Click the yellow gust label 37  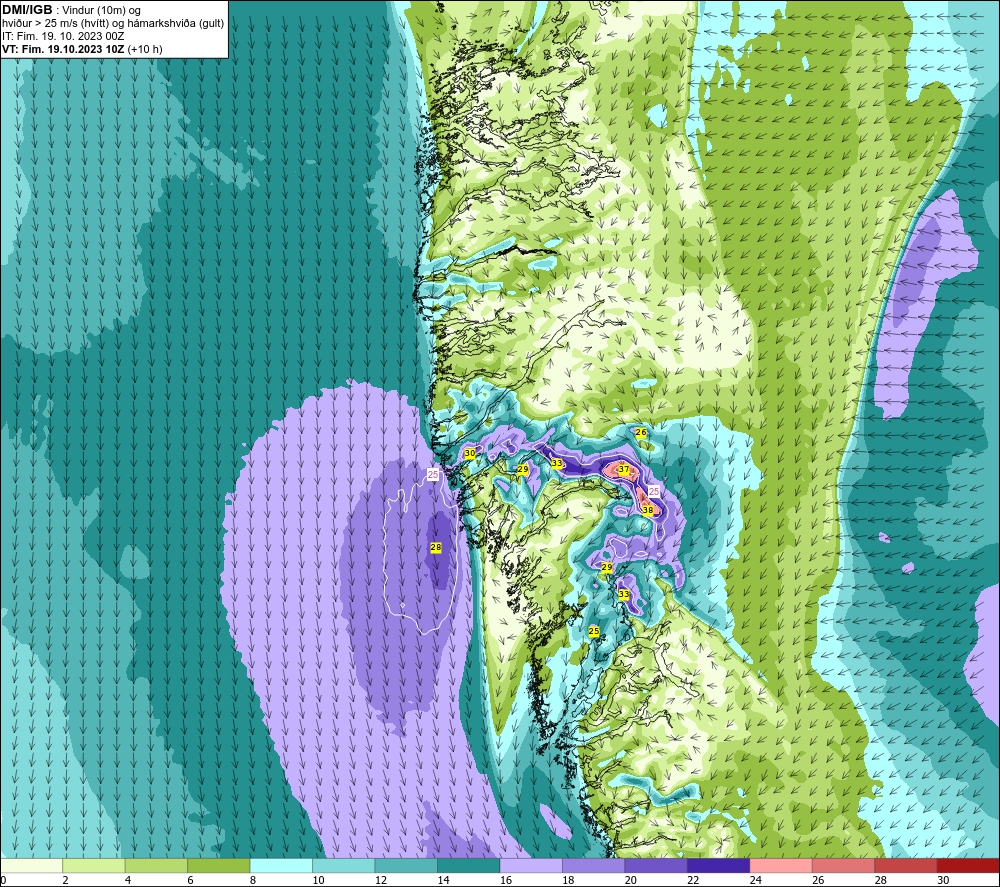coord(624,469)
